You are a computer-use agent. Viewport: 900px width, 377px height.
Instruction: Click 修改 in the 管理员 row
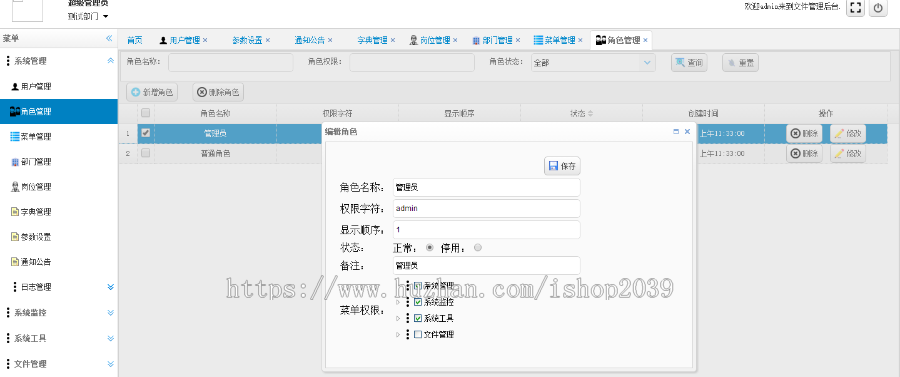tap(848, 134)
